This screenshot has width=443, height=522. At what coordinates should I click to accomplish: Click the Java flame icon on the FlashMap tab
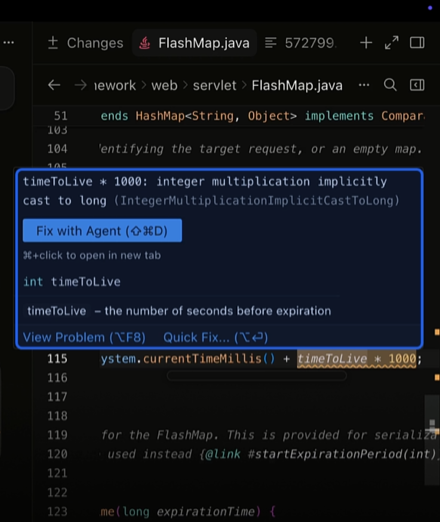coord(145,43)
